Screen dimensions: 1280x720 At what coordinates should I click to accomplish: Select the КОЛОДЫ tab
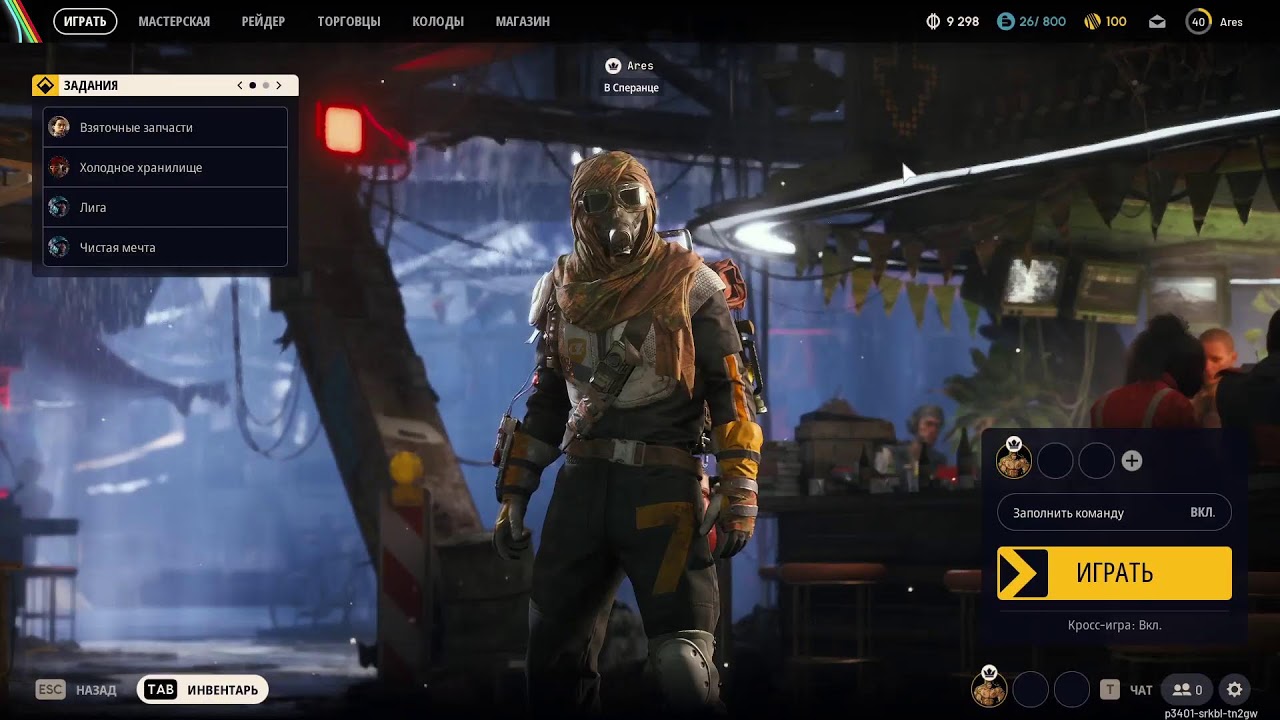pos(438,21)
